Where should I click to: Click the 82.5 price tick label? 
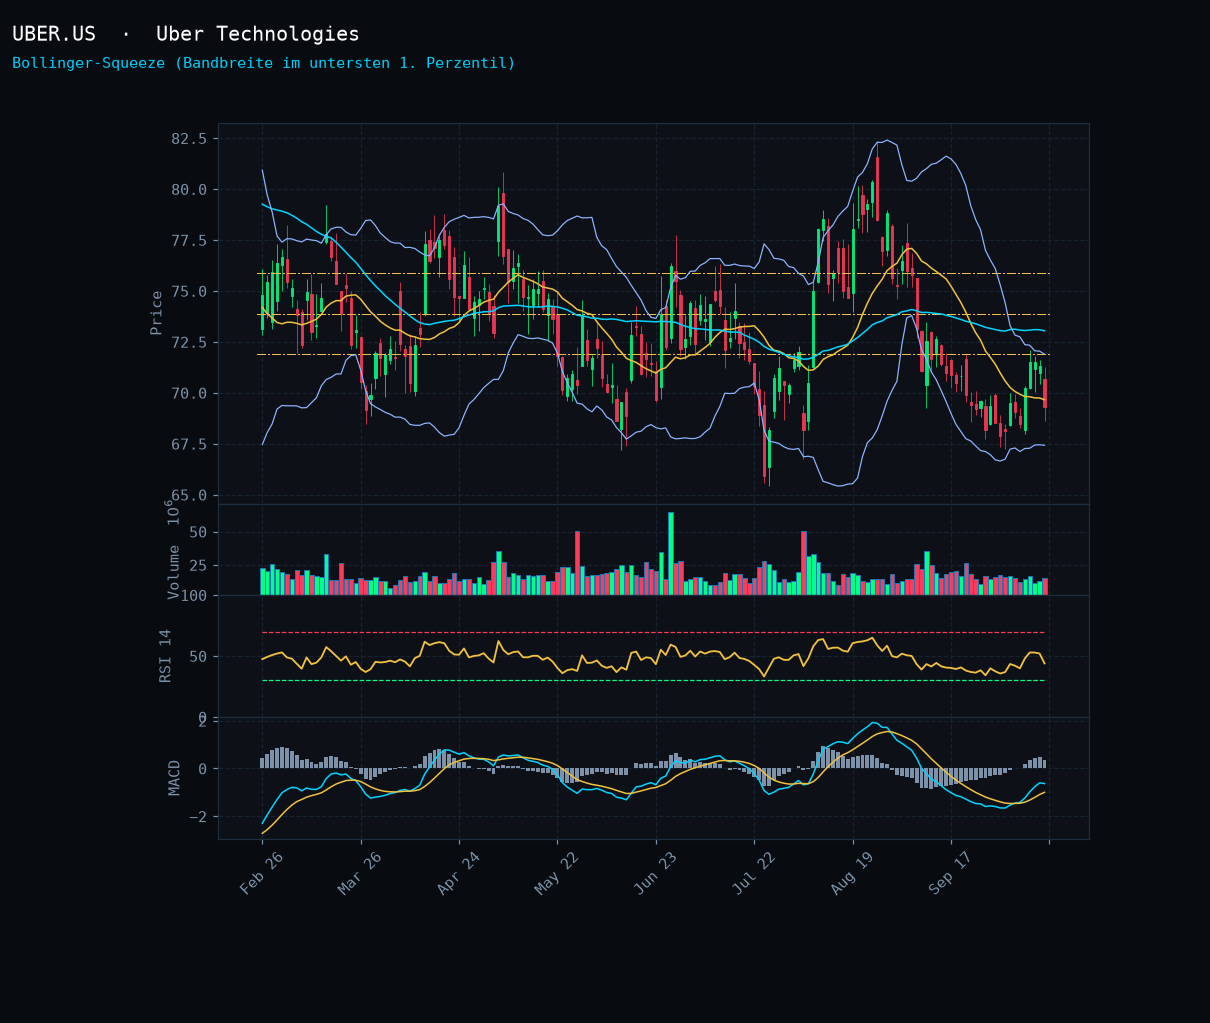coord(189,138)
